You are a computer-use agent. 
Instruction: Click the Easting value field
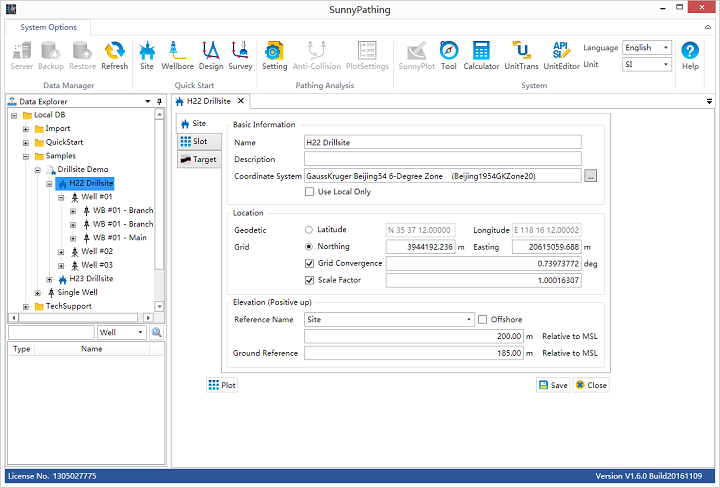point(547,247)
